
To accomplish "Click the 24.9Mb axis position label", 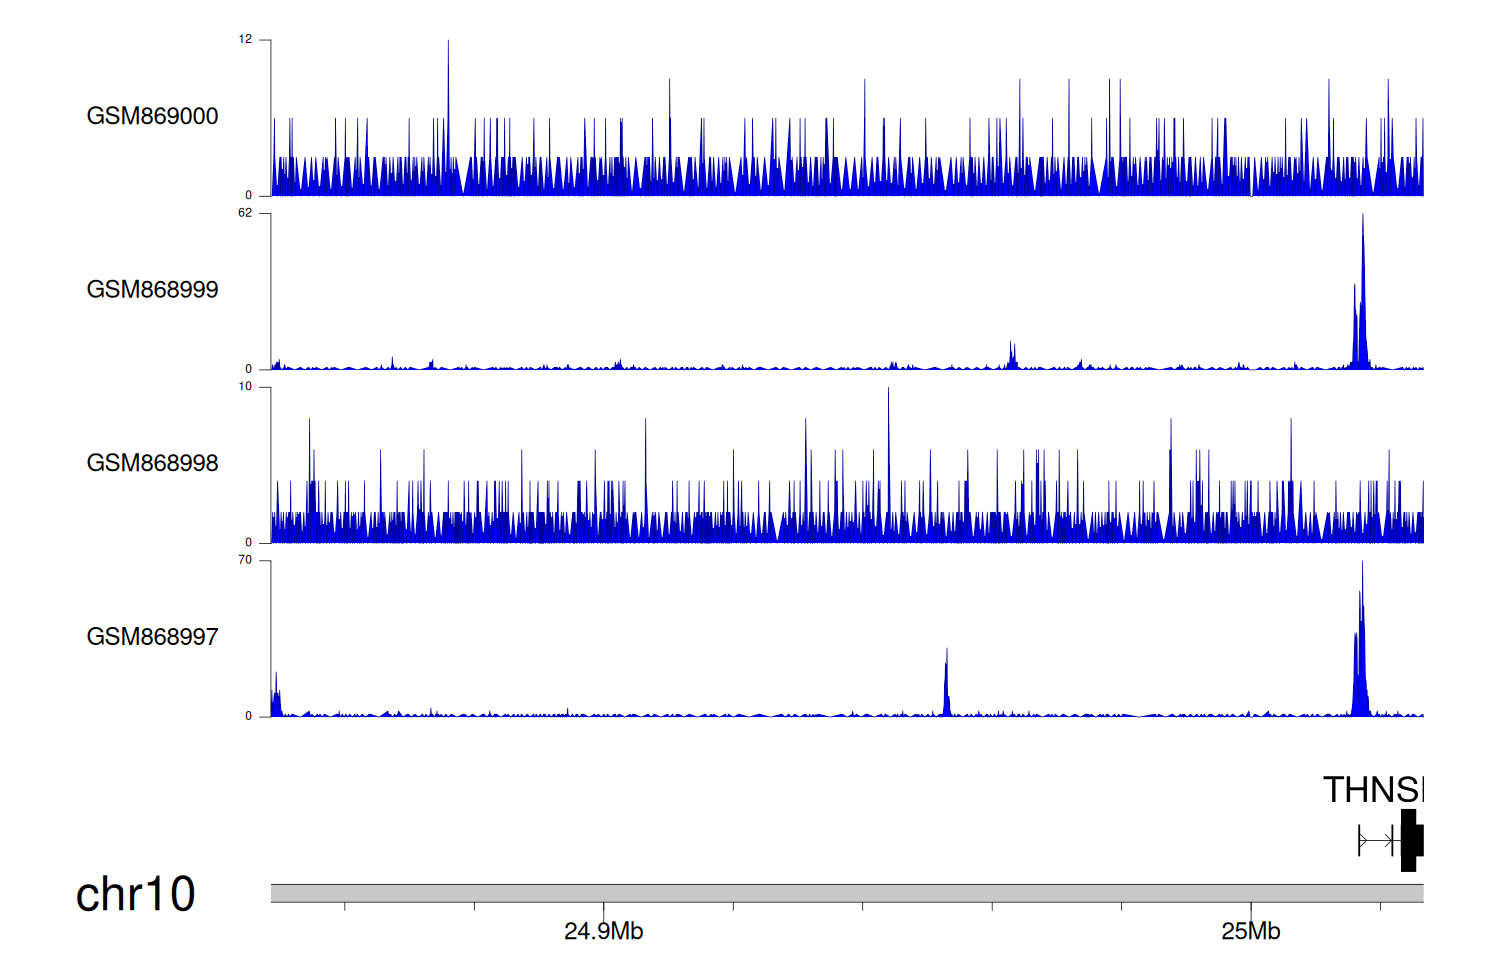I will (603, 932).
